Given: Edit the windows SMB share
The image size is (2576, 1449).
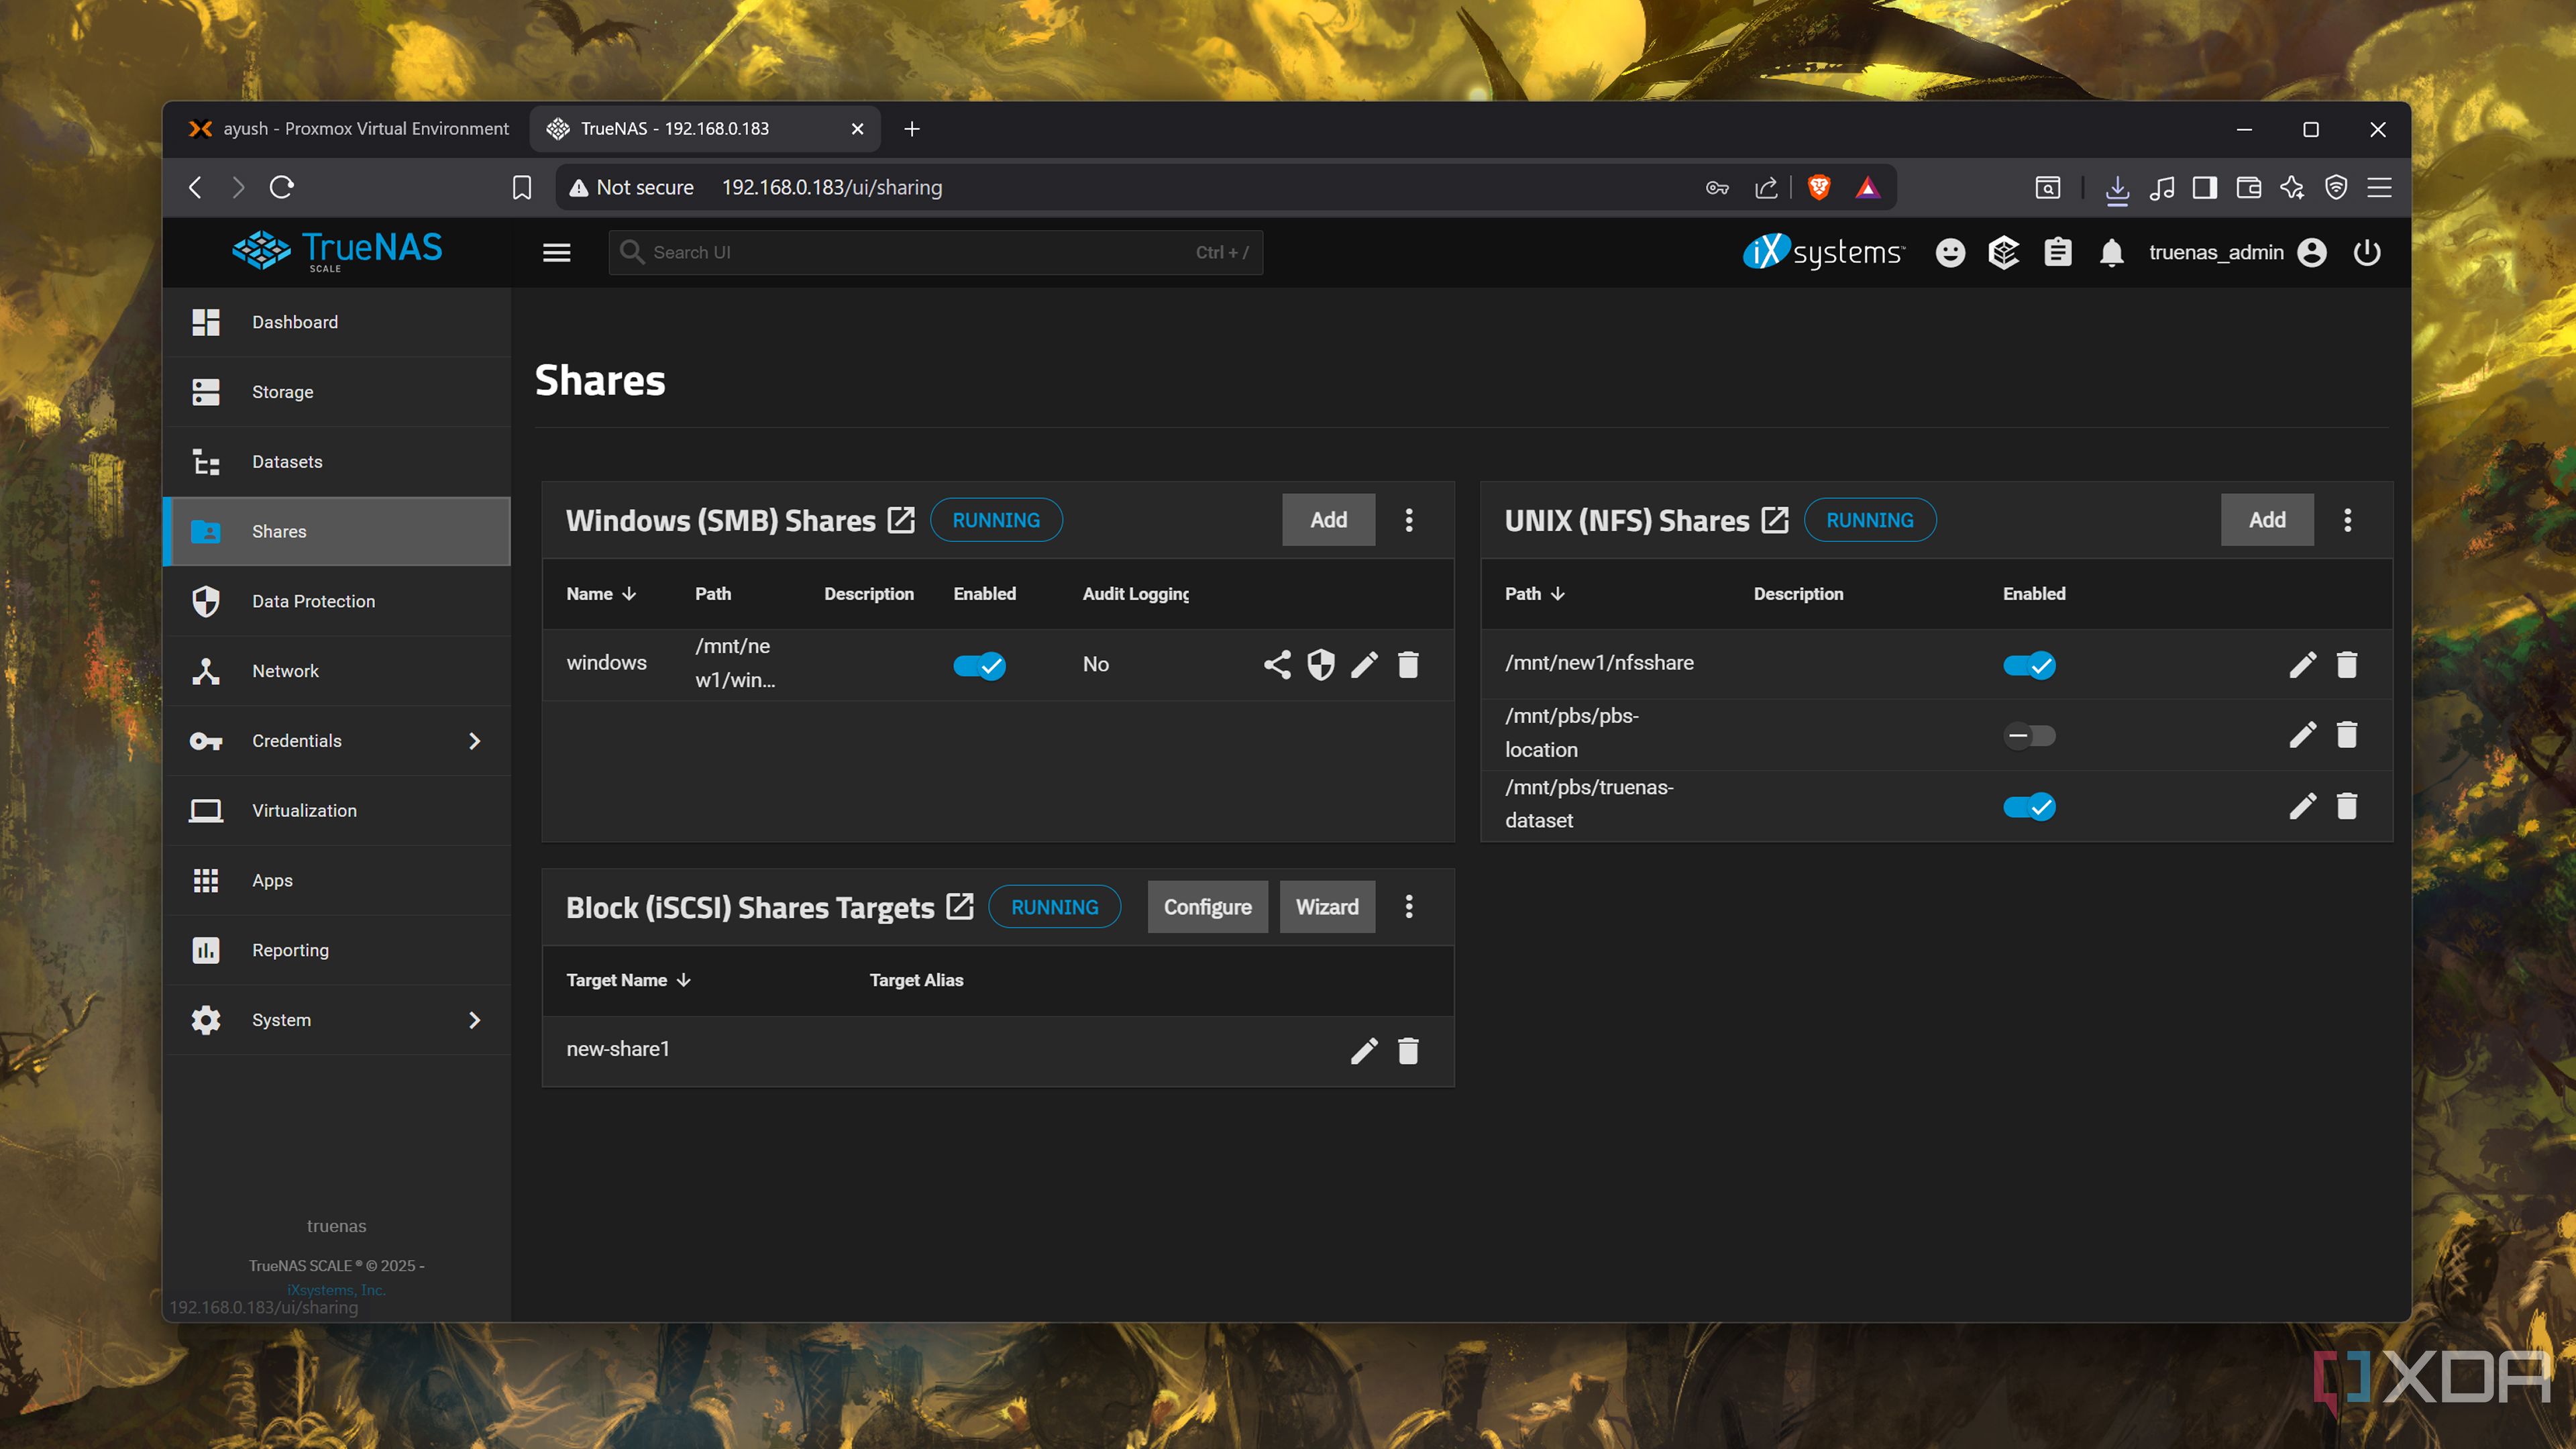Looking at the screenshot, I should pyautogui.click(x=1364, y=664).
